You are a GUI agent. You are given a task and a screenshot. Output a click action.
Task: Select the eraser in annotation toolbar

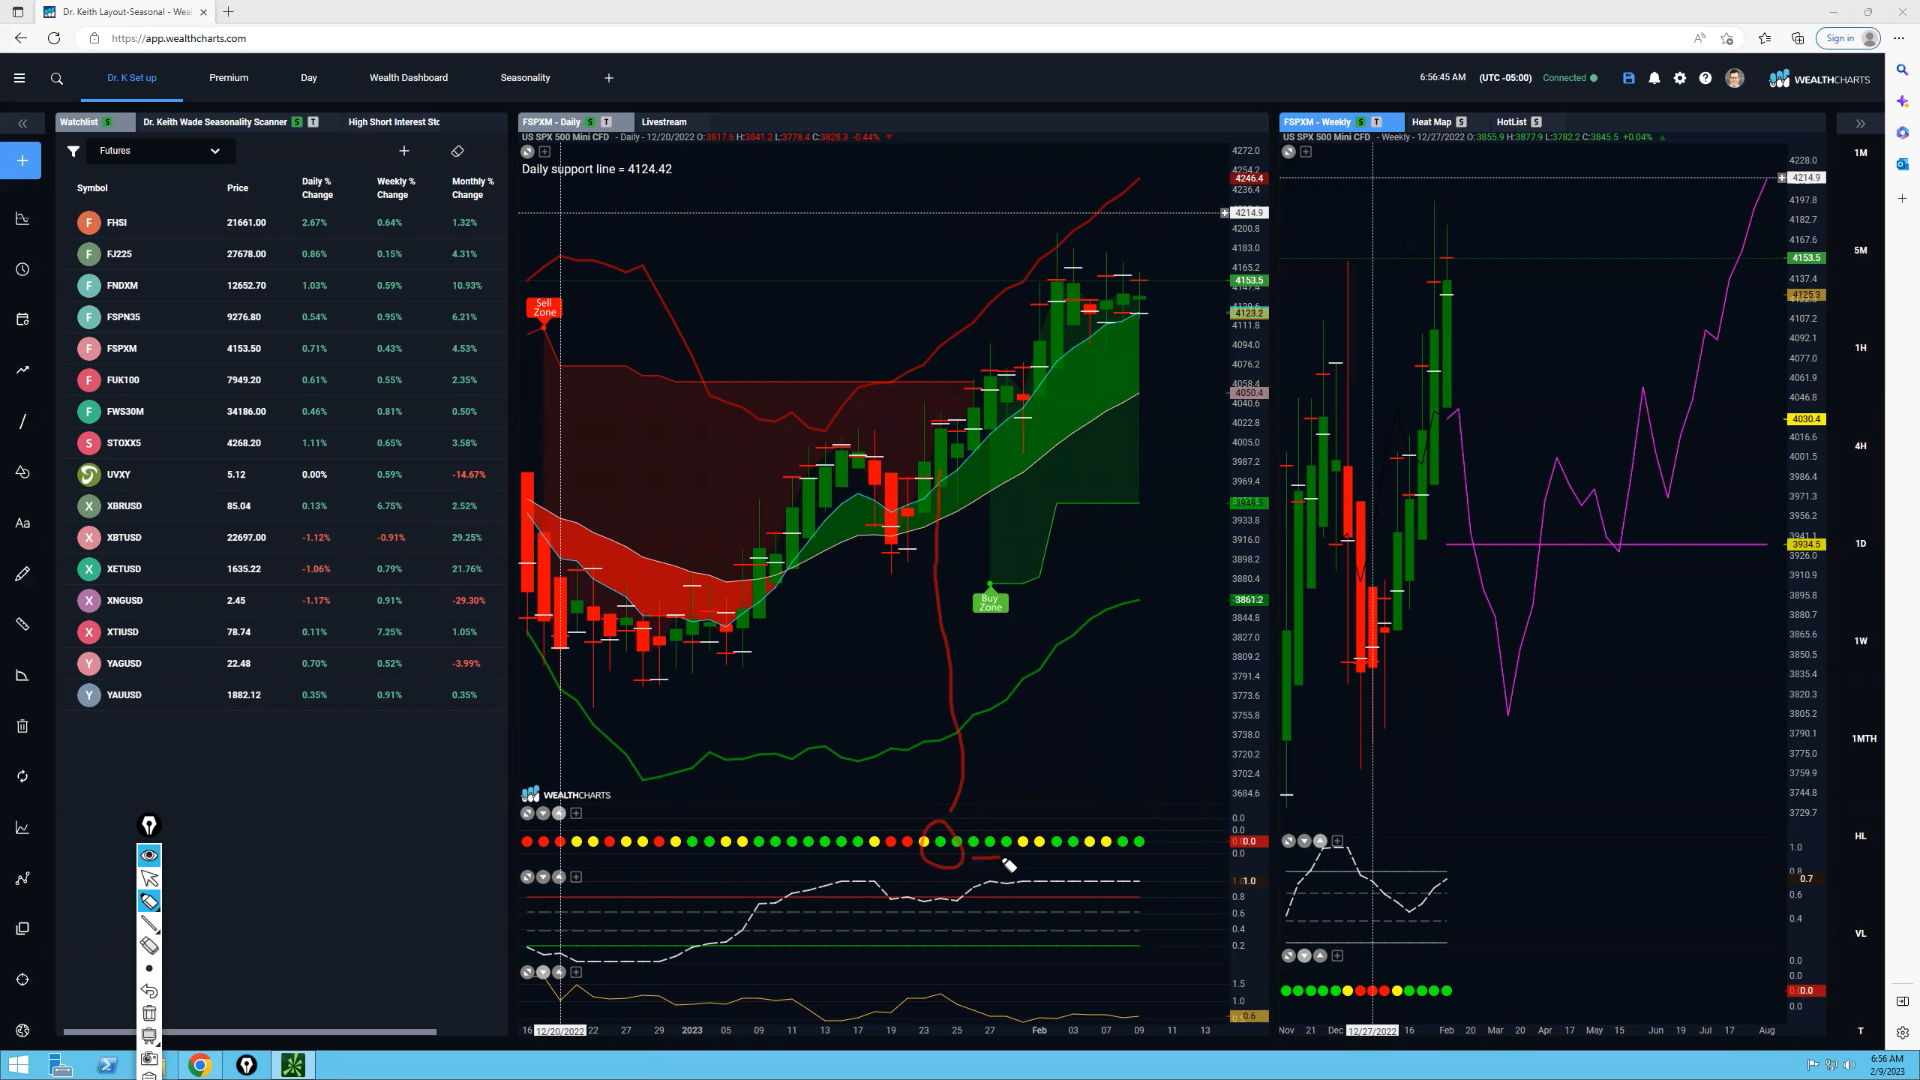coord(149,946)
